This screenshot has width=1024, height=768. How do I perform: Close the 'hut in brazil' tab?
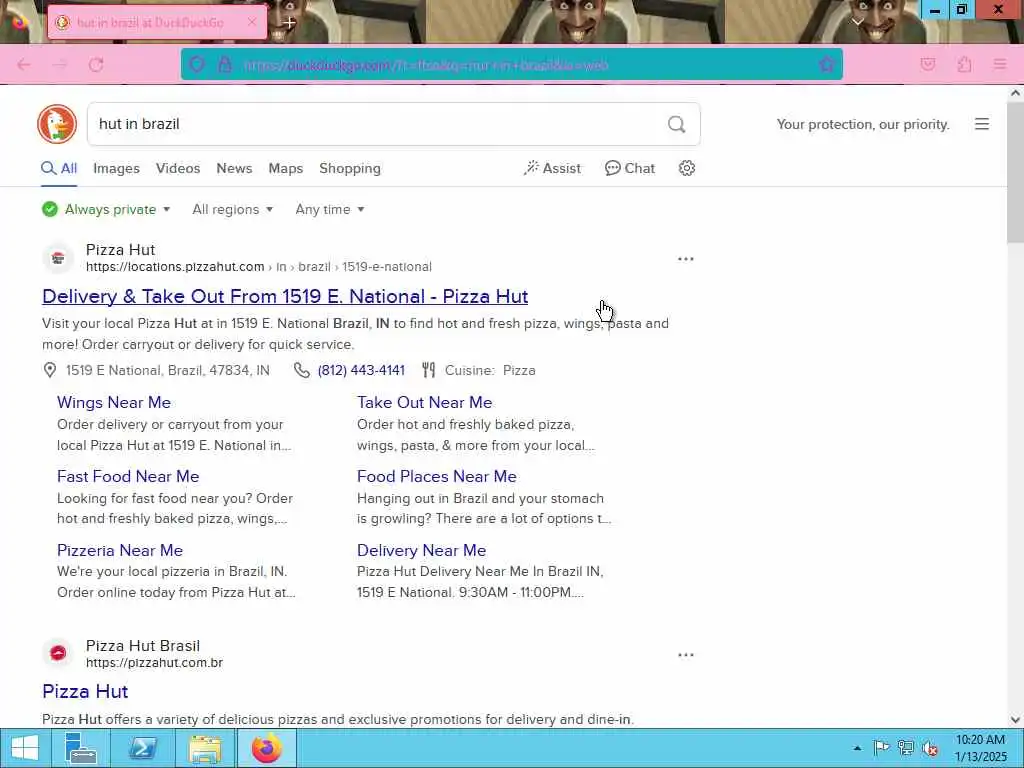coord(252,22)
